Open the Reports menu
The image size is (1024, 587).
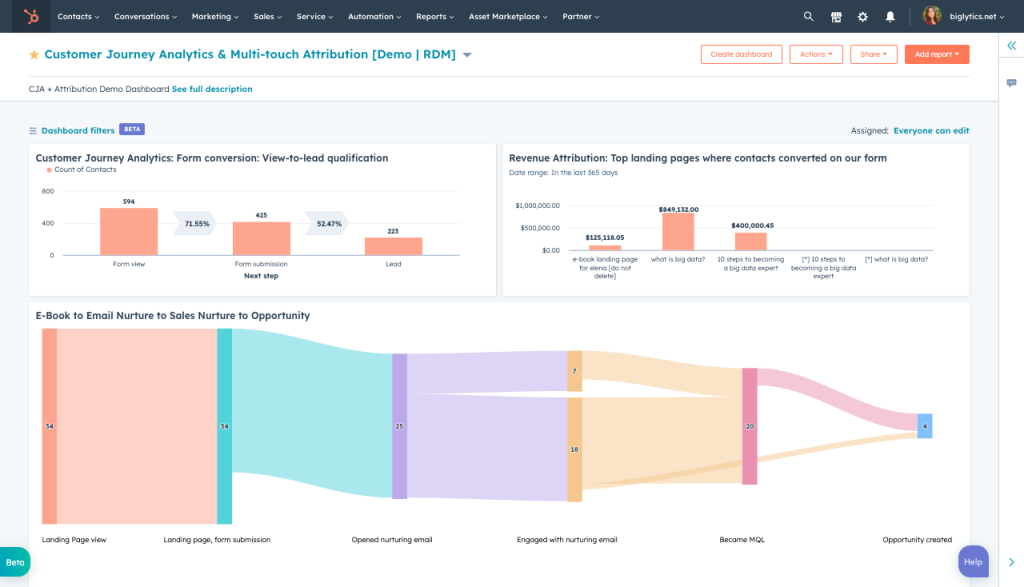tap(434, 16)
